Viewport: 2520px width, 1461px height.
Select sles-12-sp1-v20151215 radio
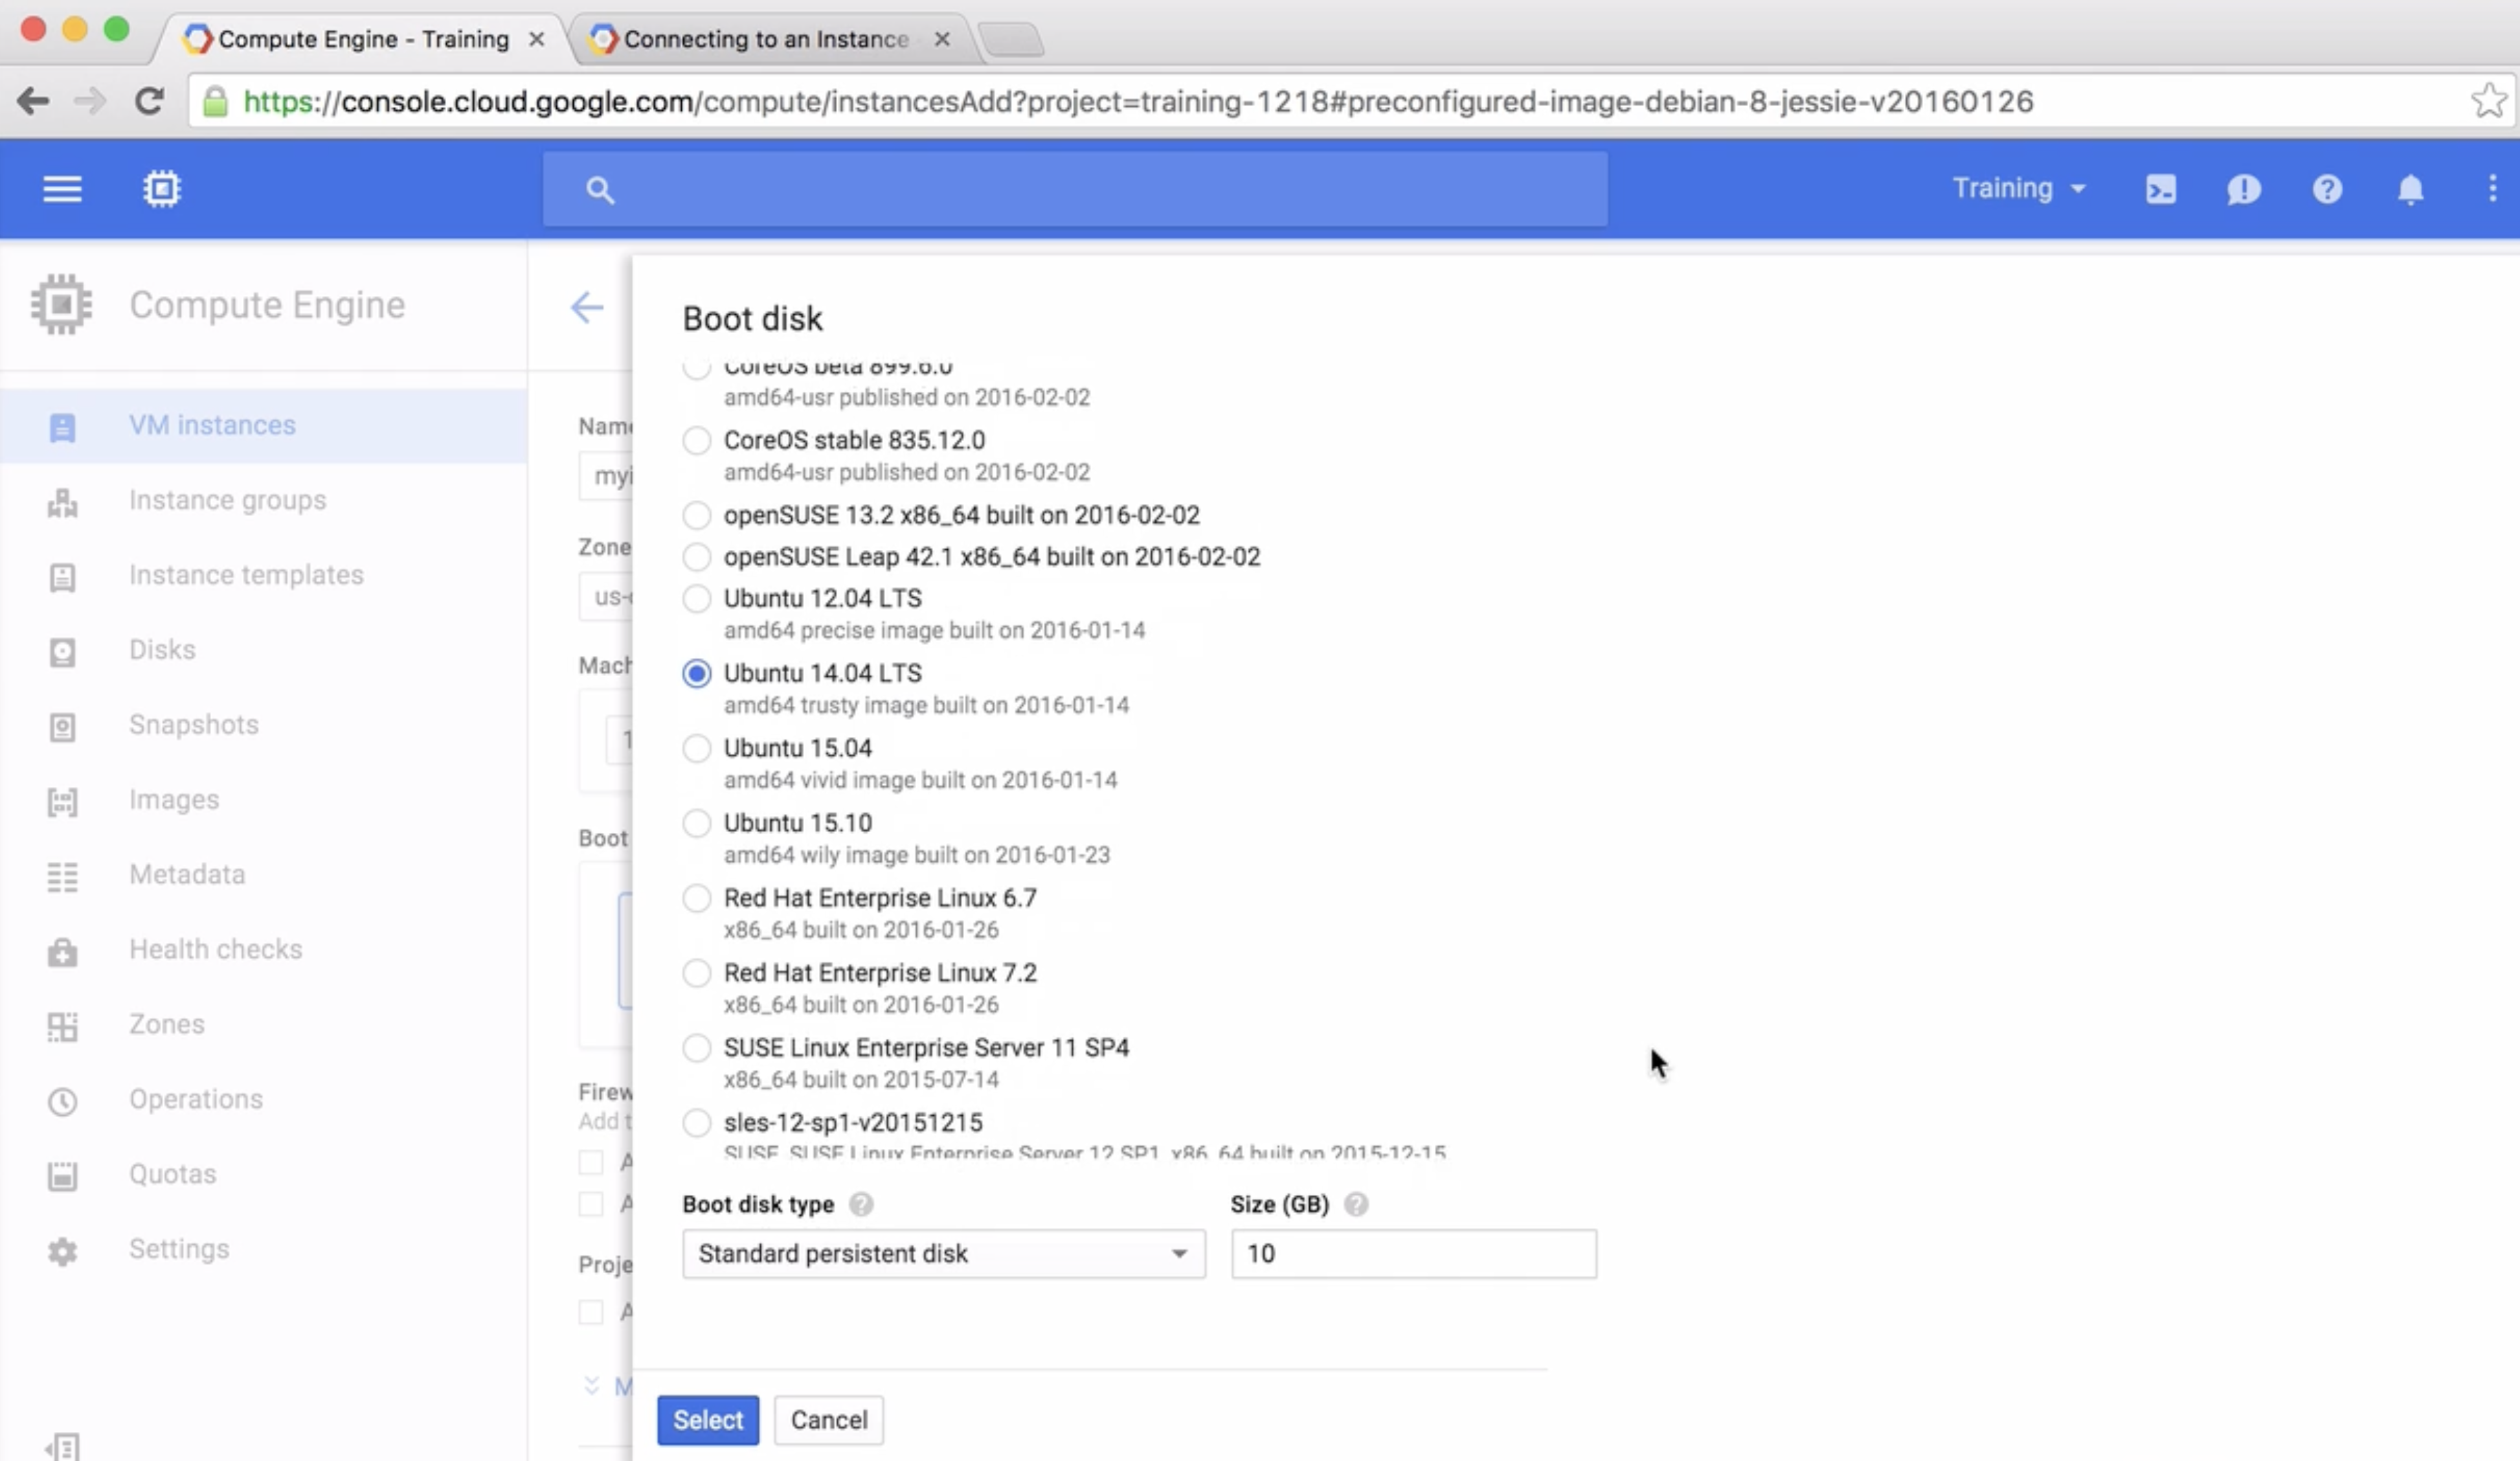[x=697, y=1123]
